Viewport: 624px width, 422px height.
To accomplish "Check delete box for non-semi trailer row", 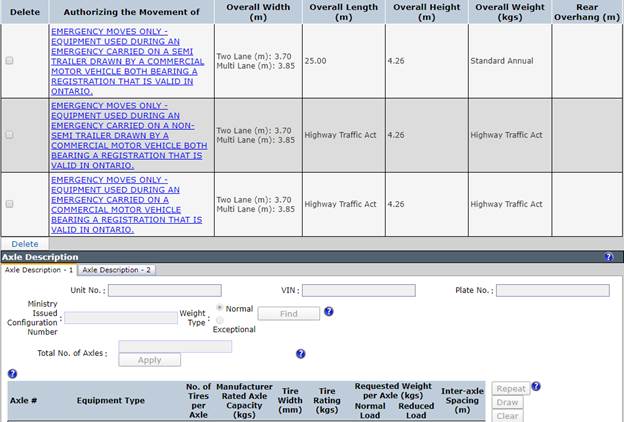I will click(10, 135).
